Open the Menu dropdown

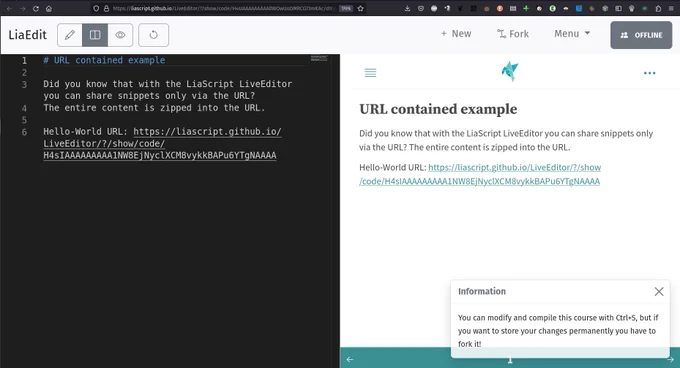click(572, 34)
